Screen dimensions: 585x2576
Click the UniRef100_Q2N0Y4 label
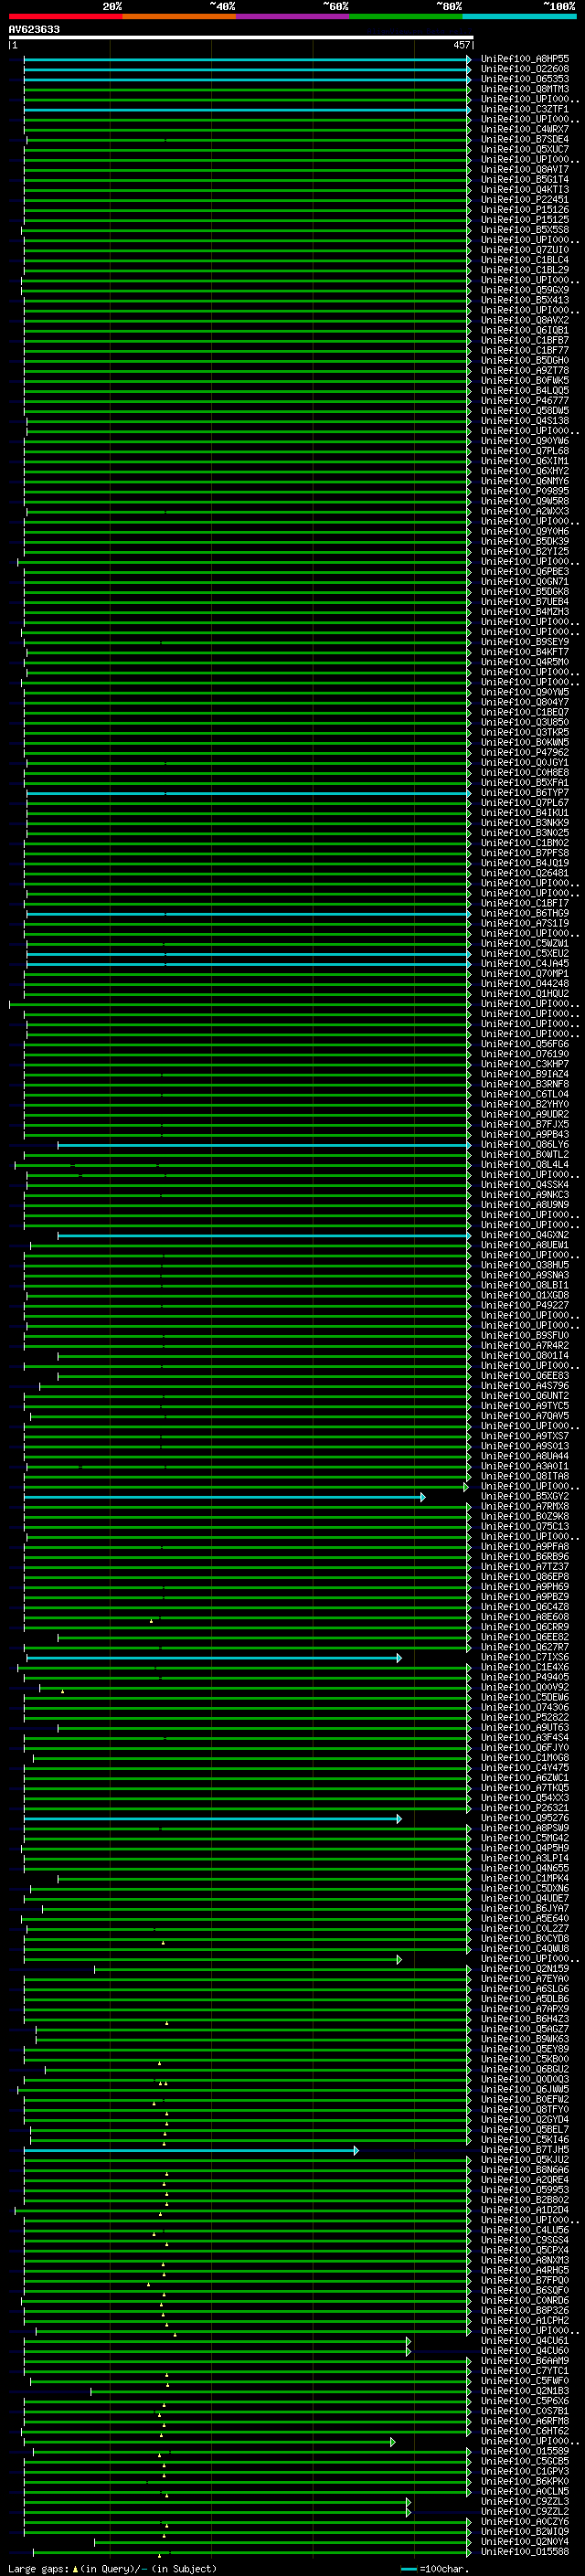[525, 2541]
